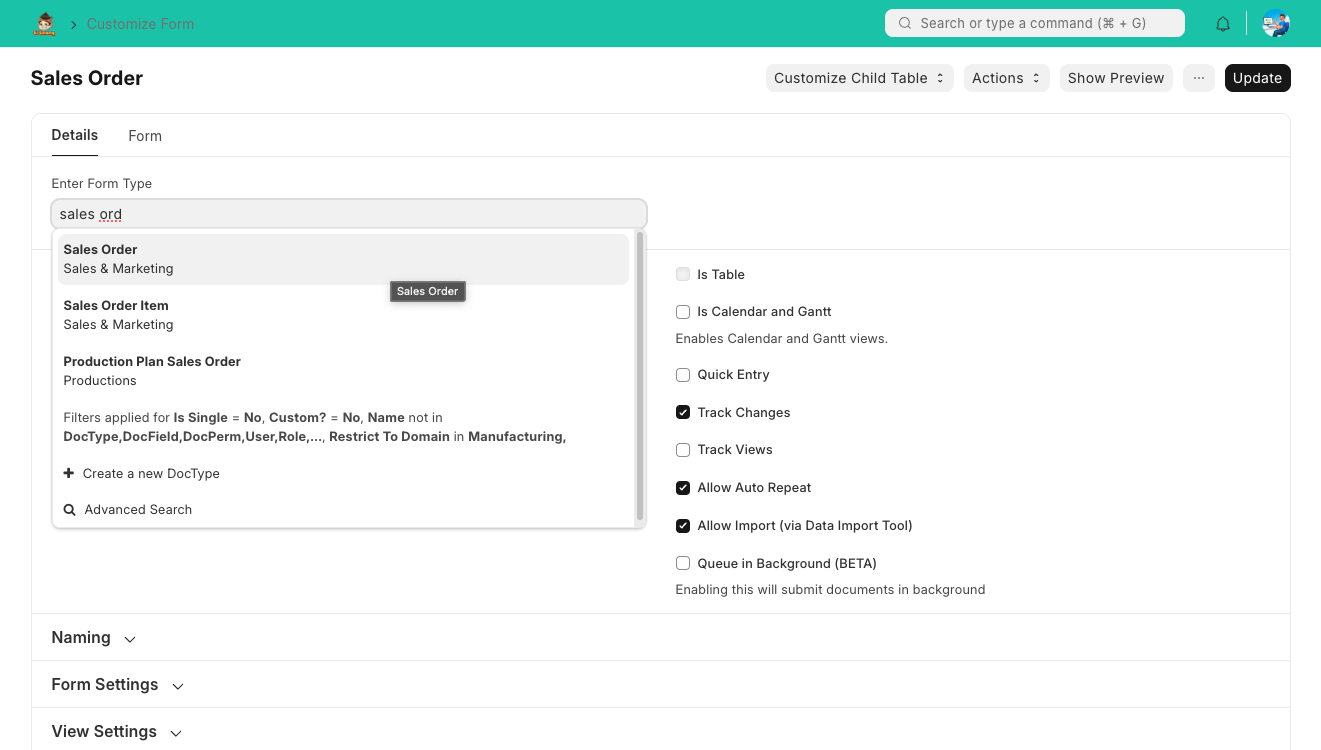Click the plus icon to create a new DocType
Image resolution: width=1321 pixels, height=750 pixels.
pos(68,473)
